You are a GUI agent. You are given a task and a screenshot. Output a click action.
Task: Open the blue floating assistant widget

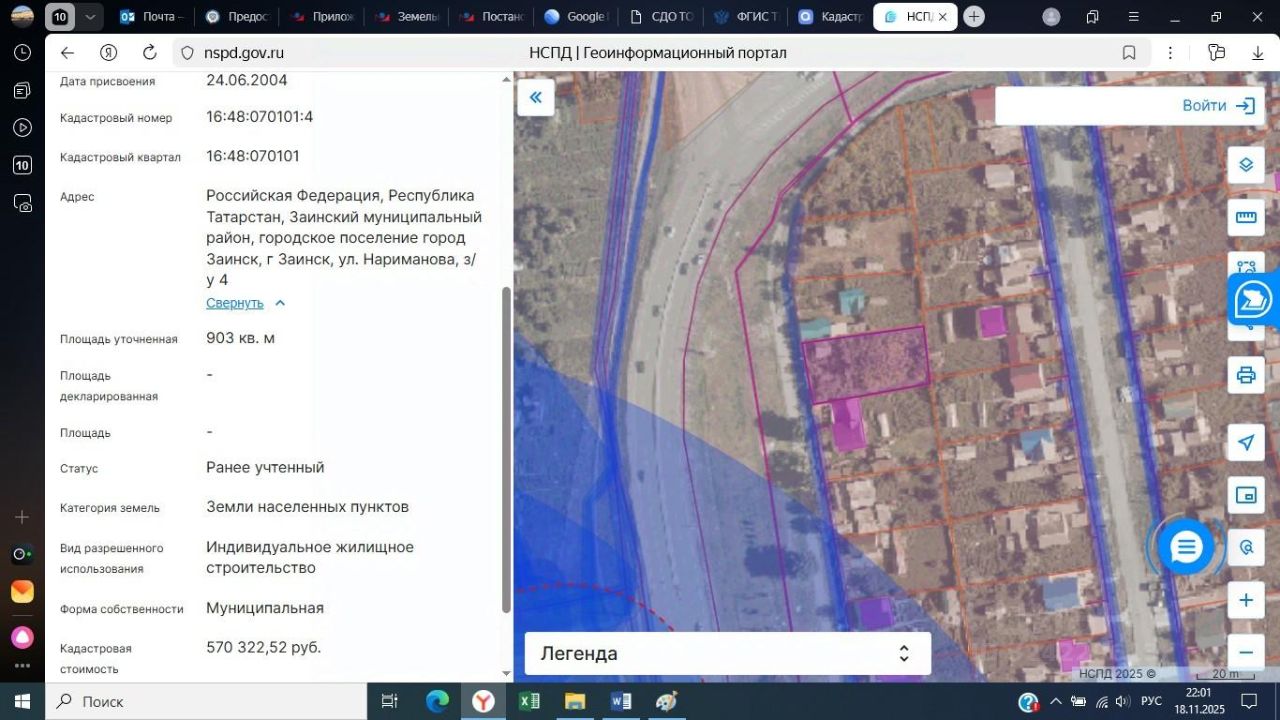click(x=1254, y=299)
